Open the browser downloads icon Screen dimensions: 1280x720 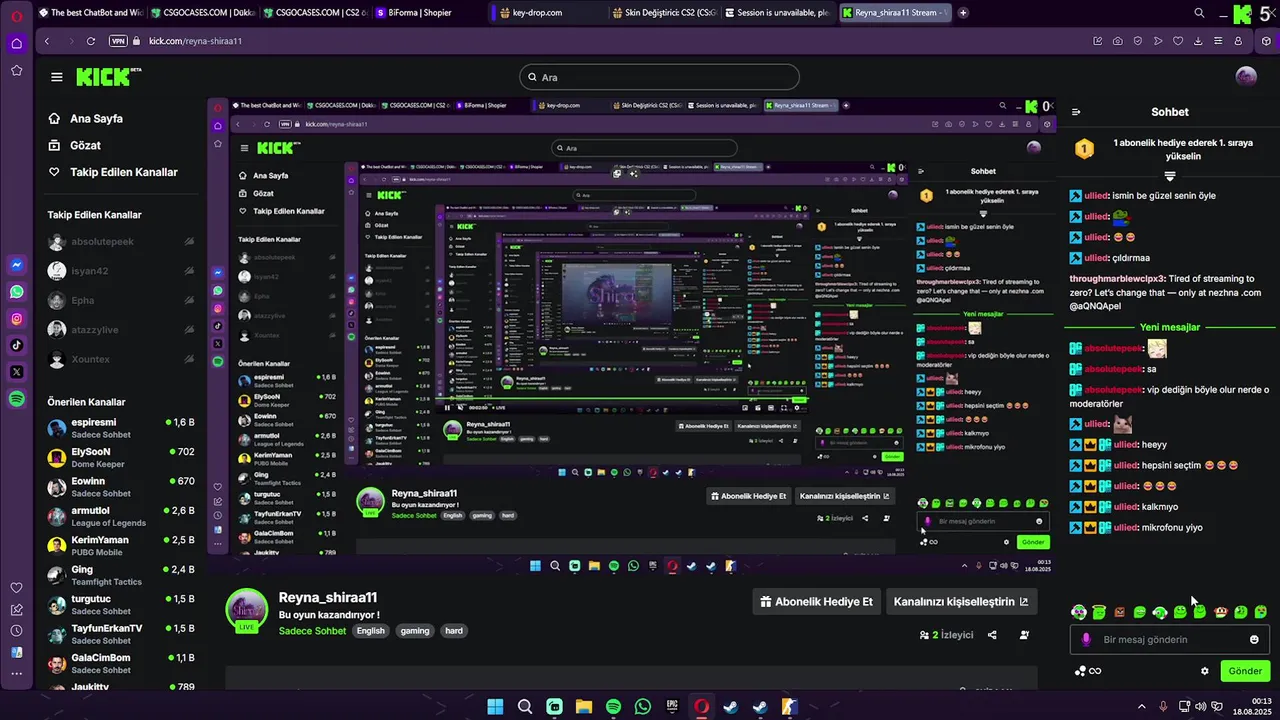pos(1198,41)
